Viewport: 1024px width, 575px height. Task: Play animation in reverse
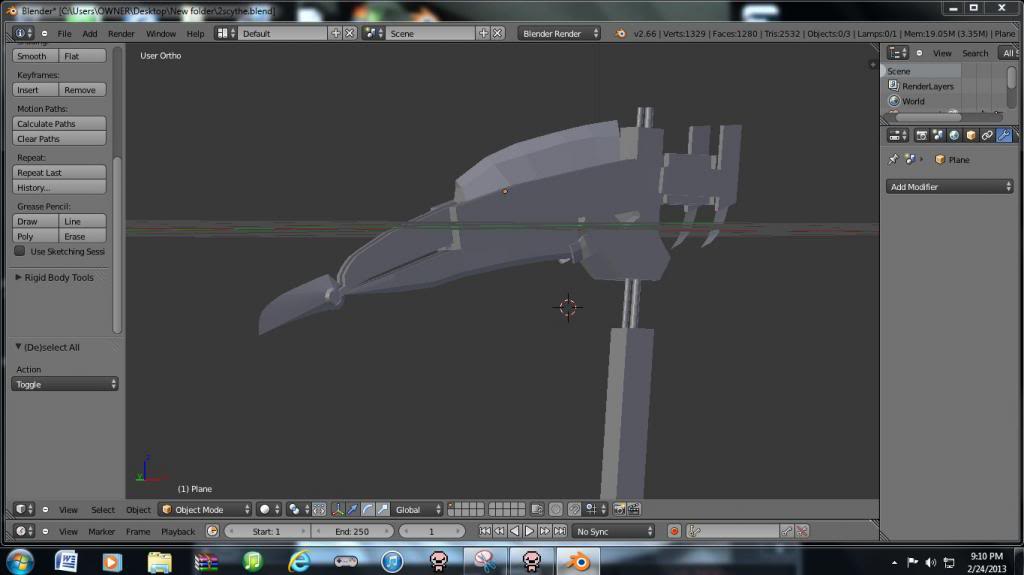tap(515, 531)
